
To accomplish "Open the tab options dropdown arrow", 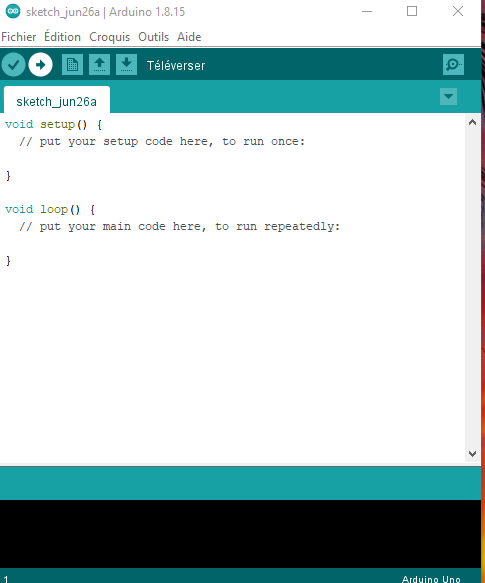I will point(449,97).
